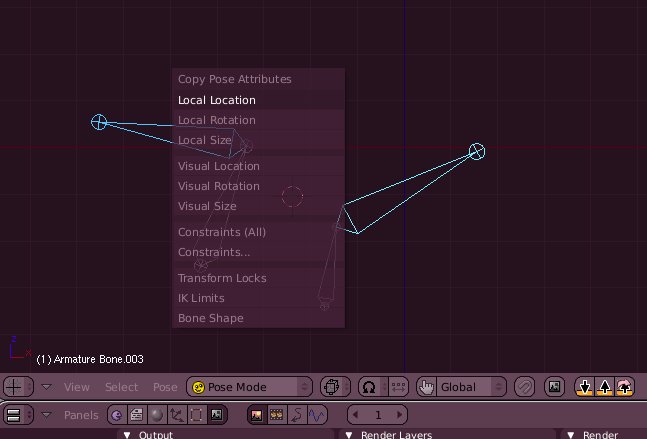
Task: Collapse the 3D view header menus triangle
Action: click(x=46, y=387)
